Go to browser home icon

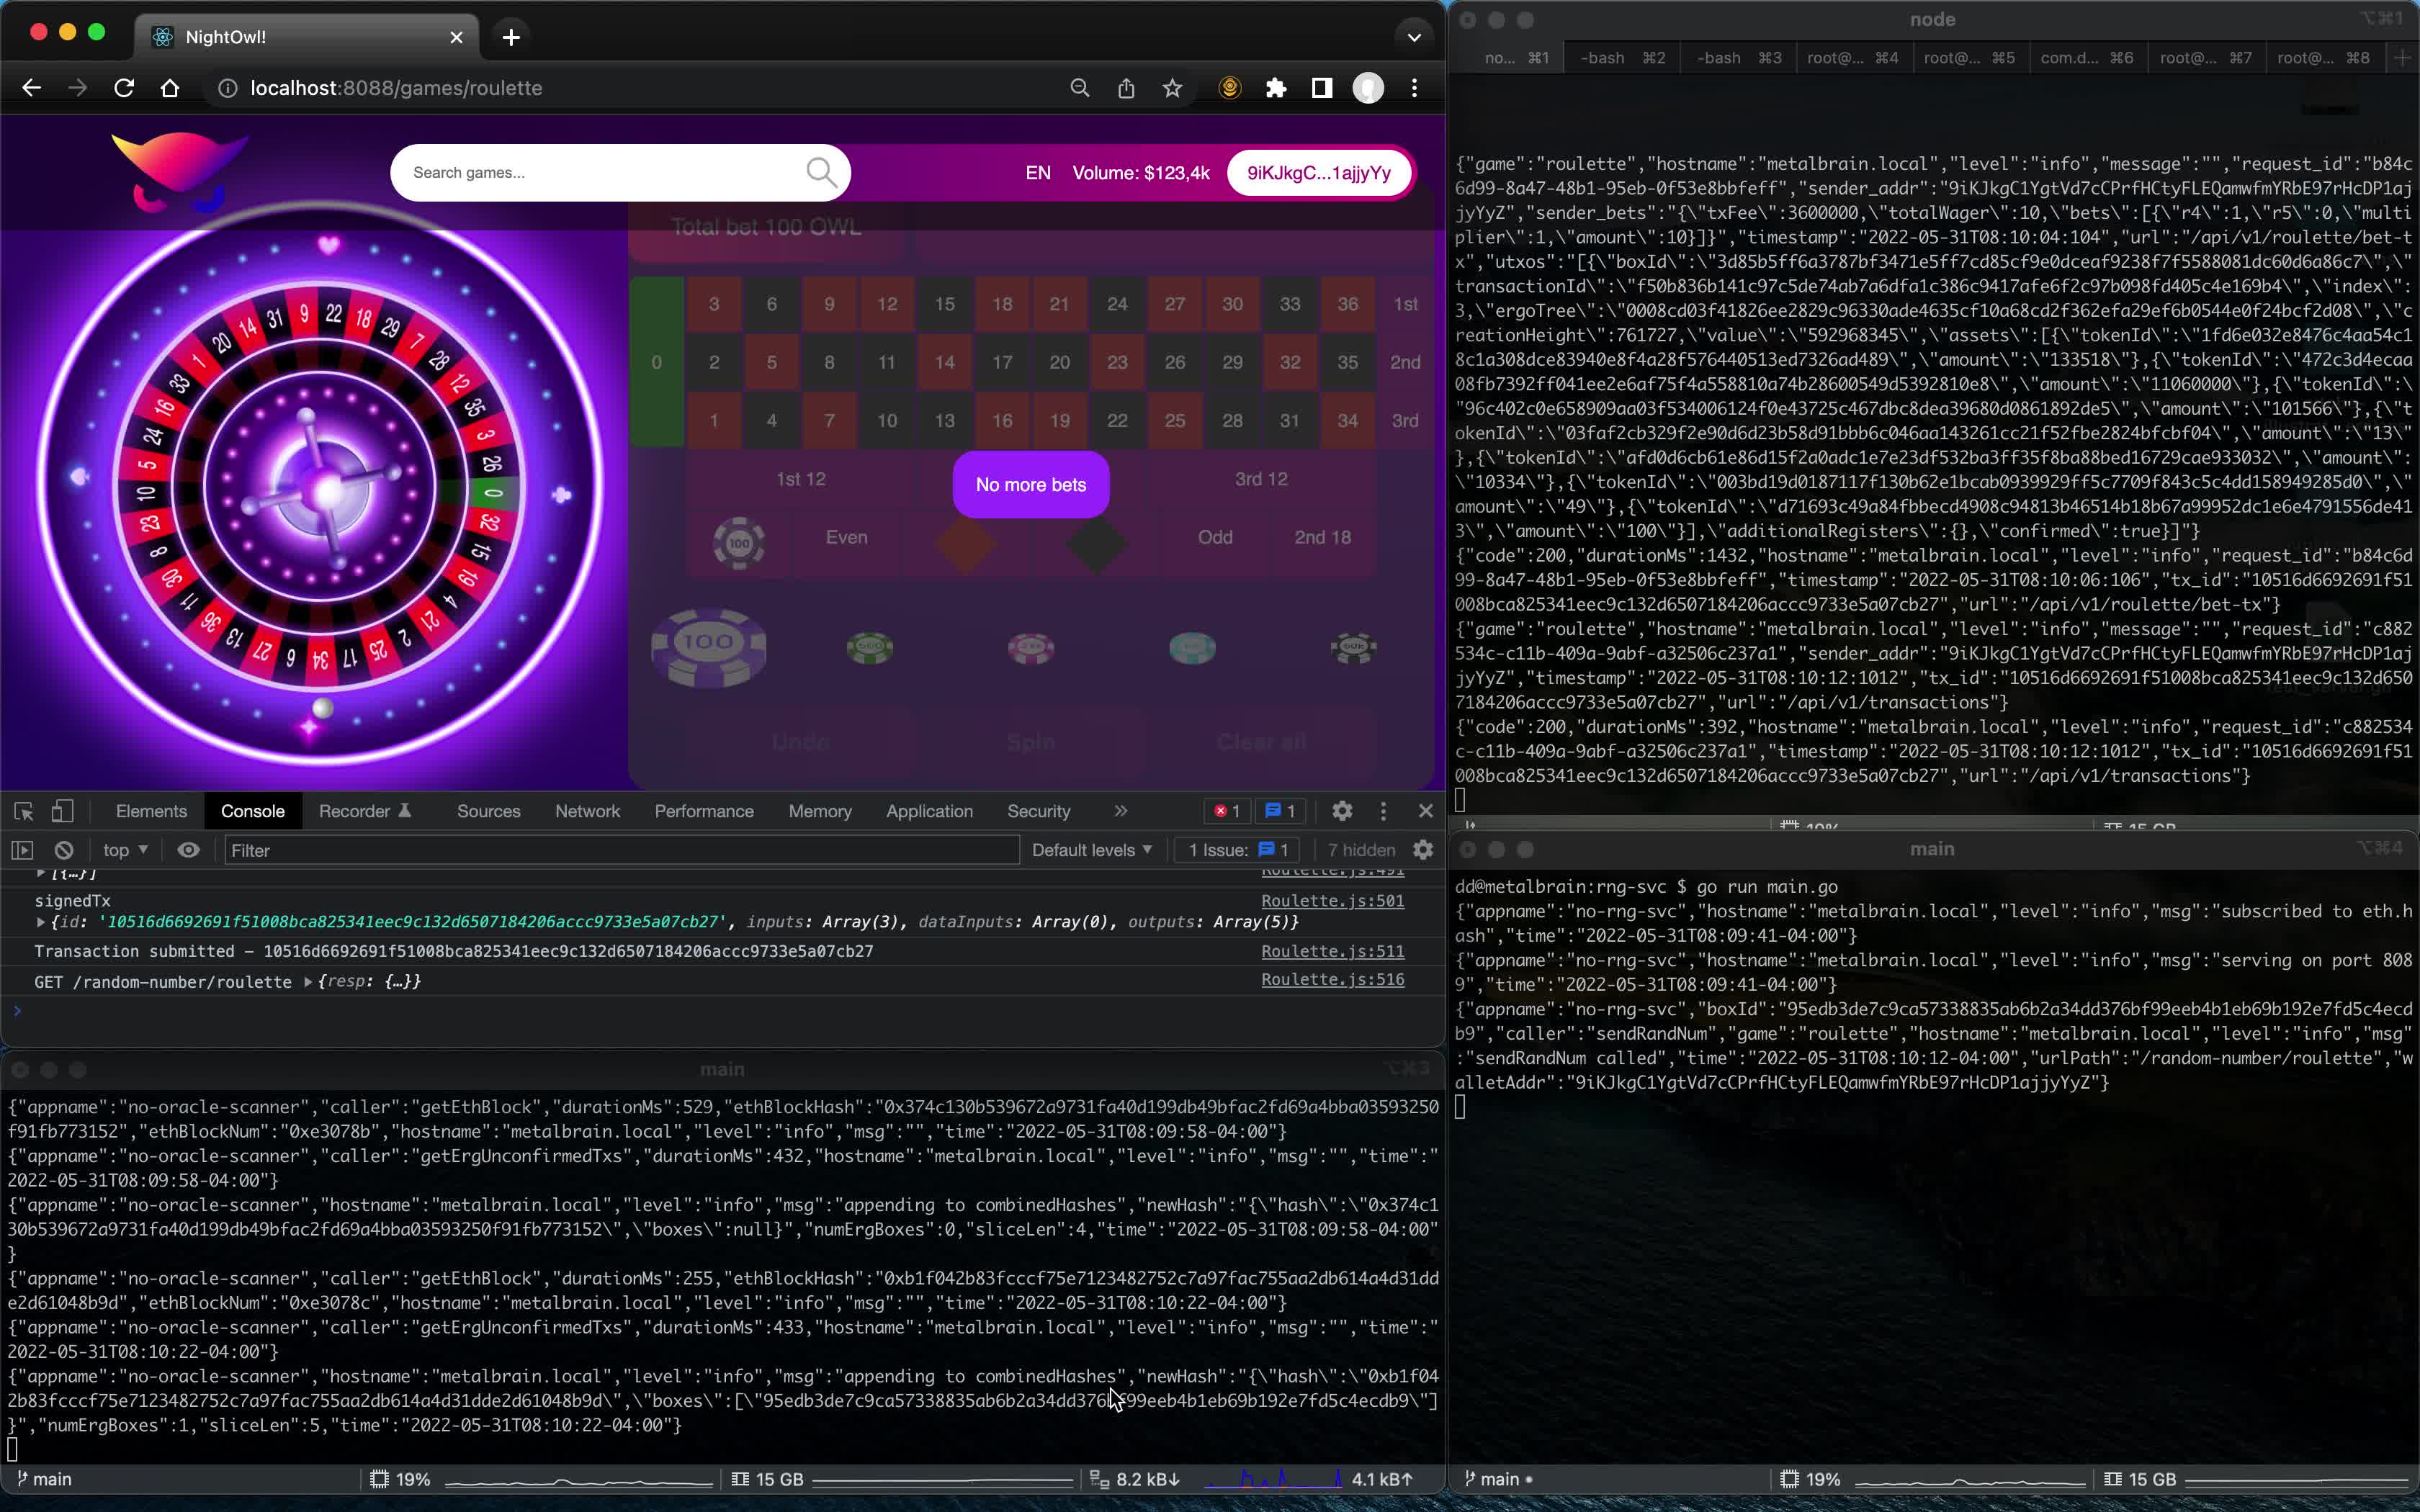click(x=170, y=88)
